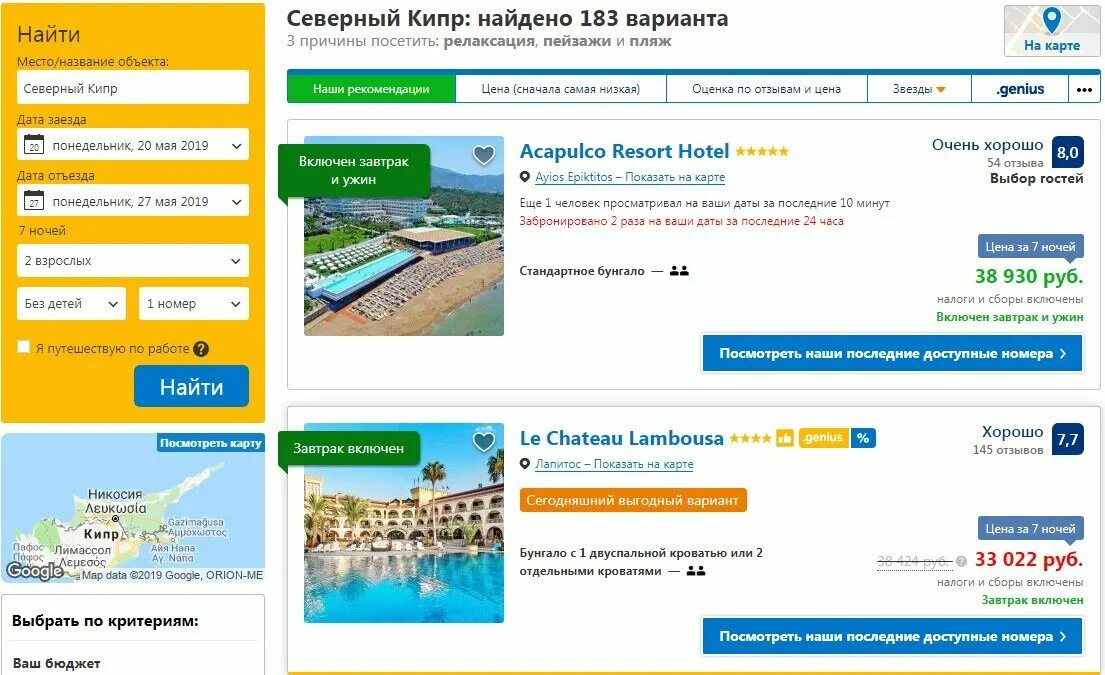
Task: Open 'Ayios Epiktitos – Показать на карте' link
Action: [630, 177]
